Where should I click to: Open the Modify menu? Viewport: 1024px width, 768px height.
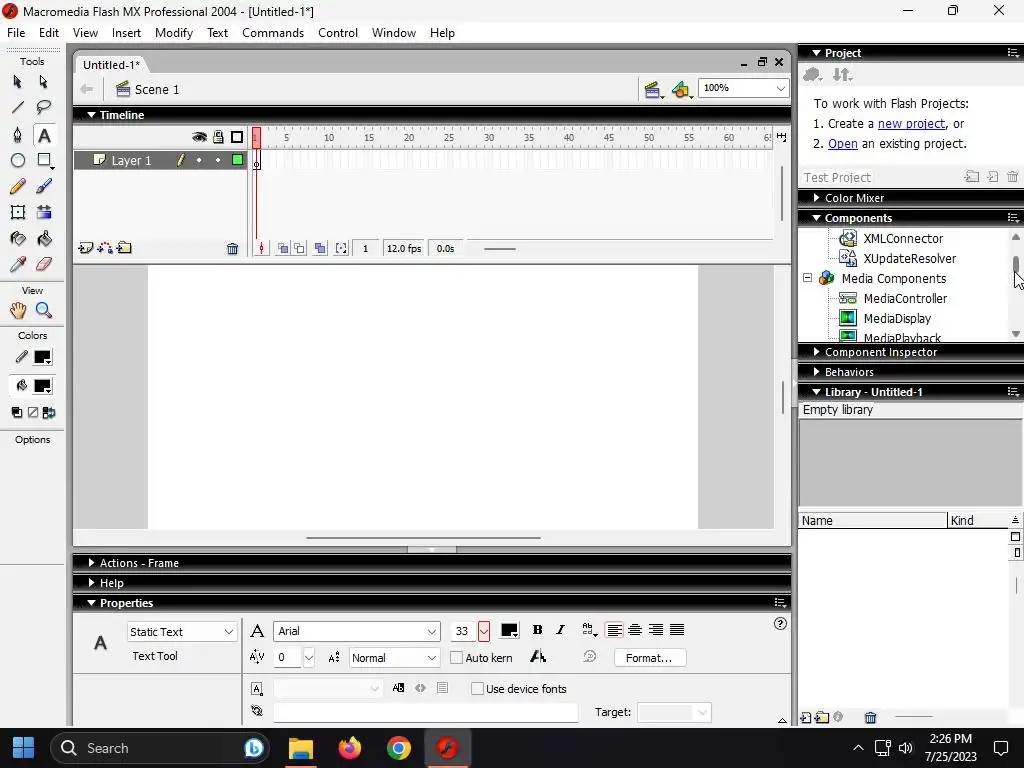(174, 33)
